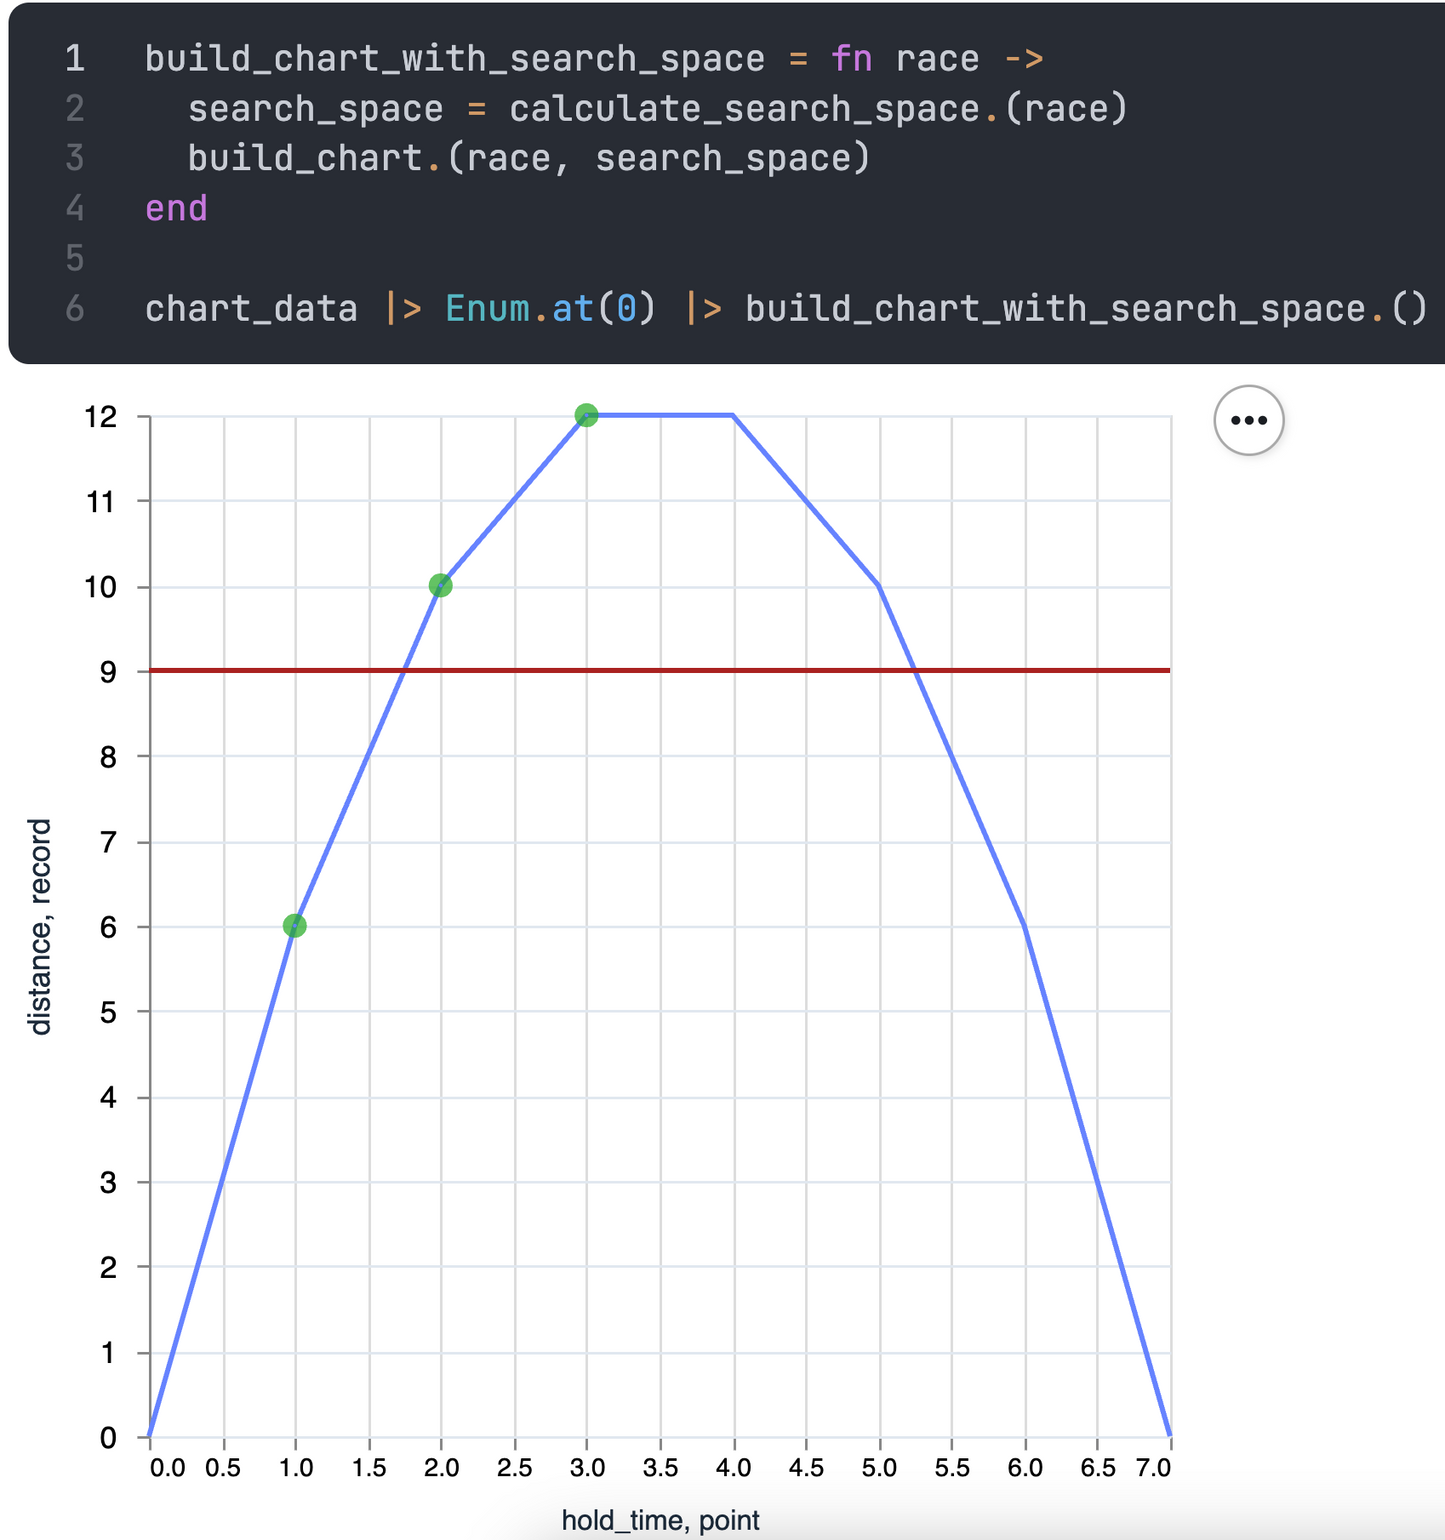Select the search_space variable on line 2

tap(315, 108)
